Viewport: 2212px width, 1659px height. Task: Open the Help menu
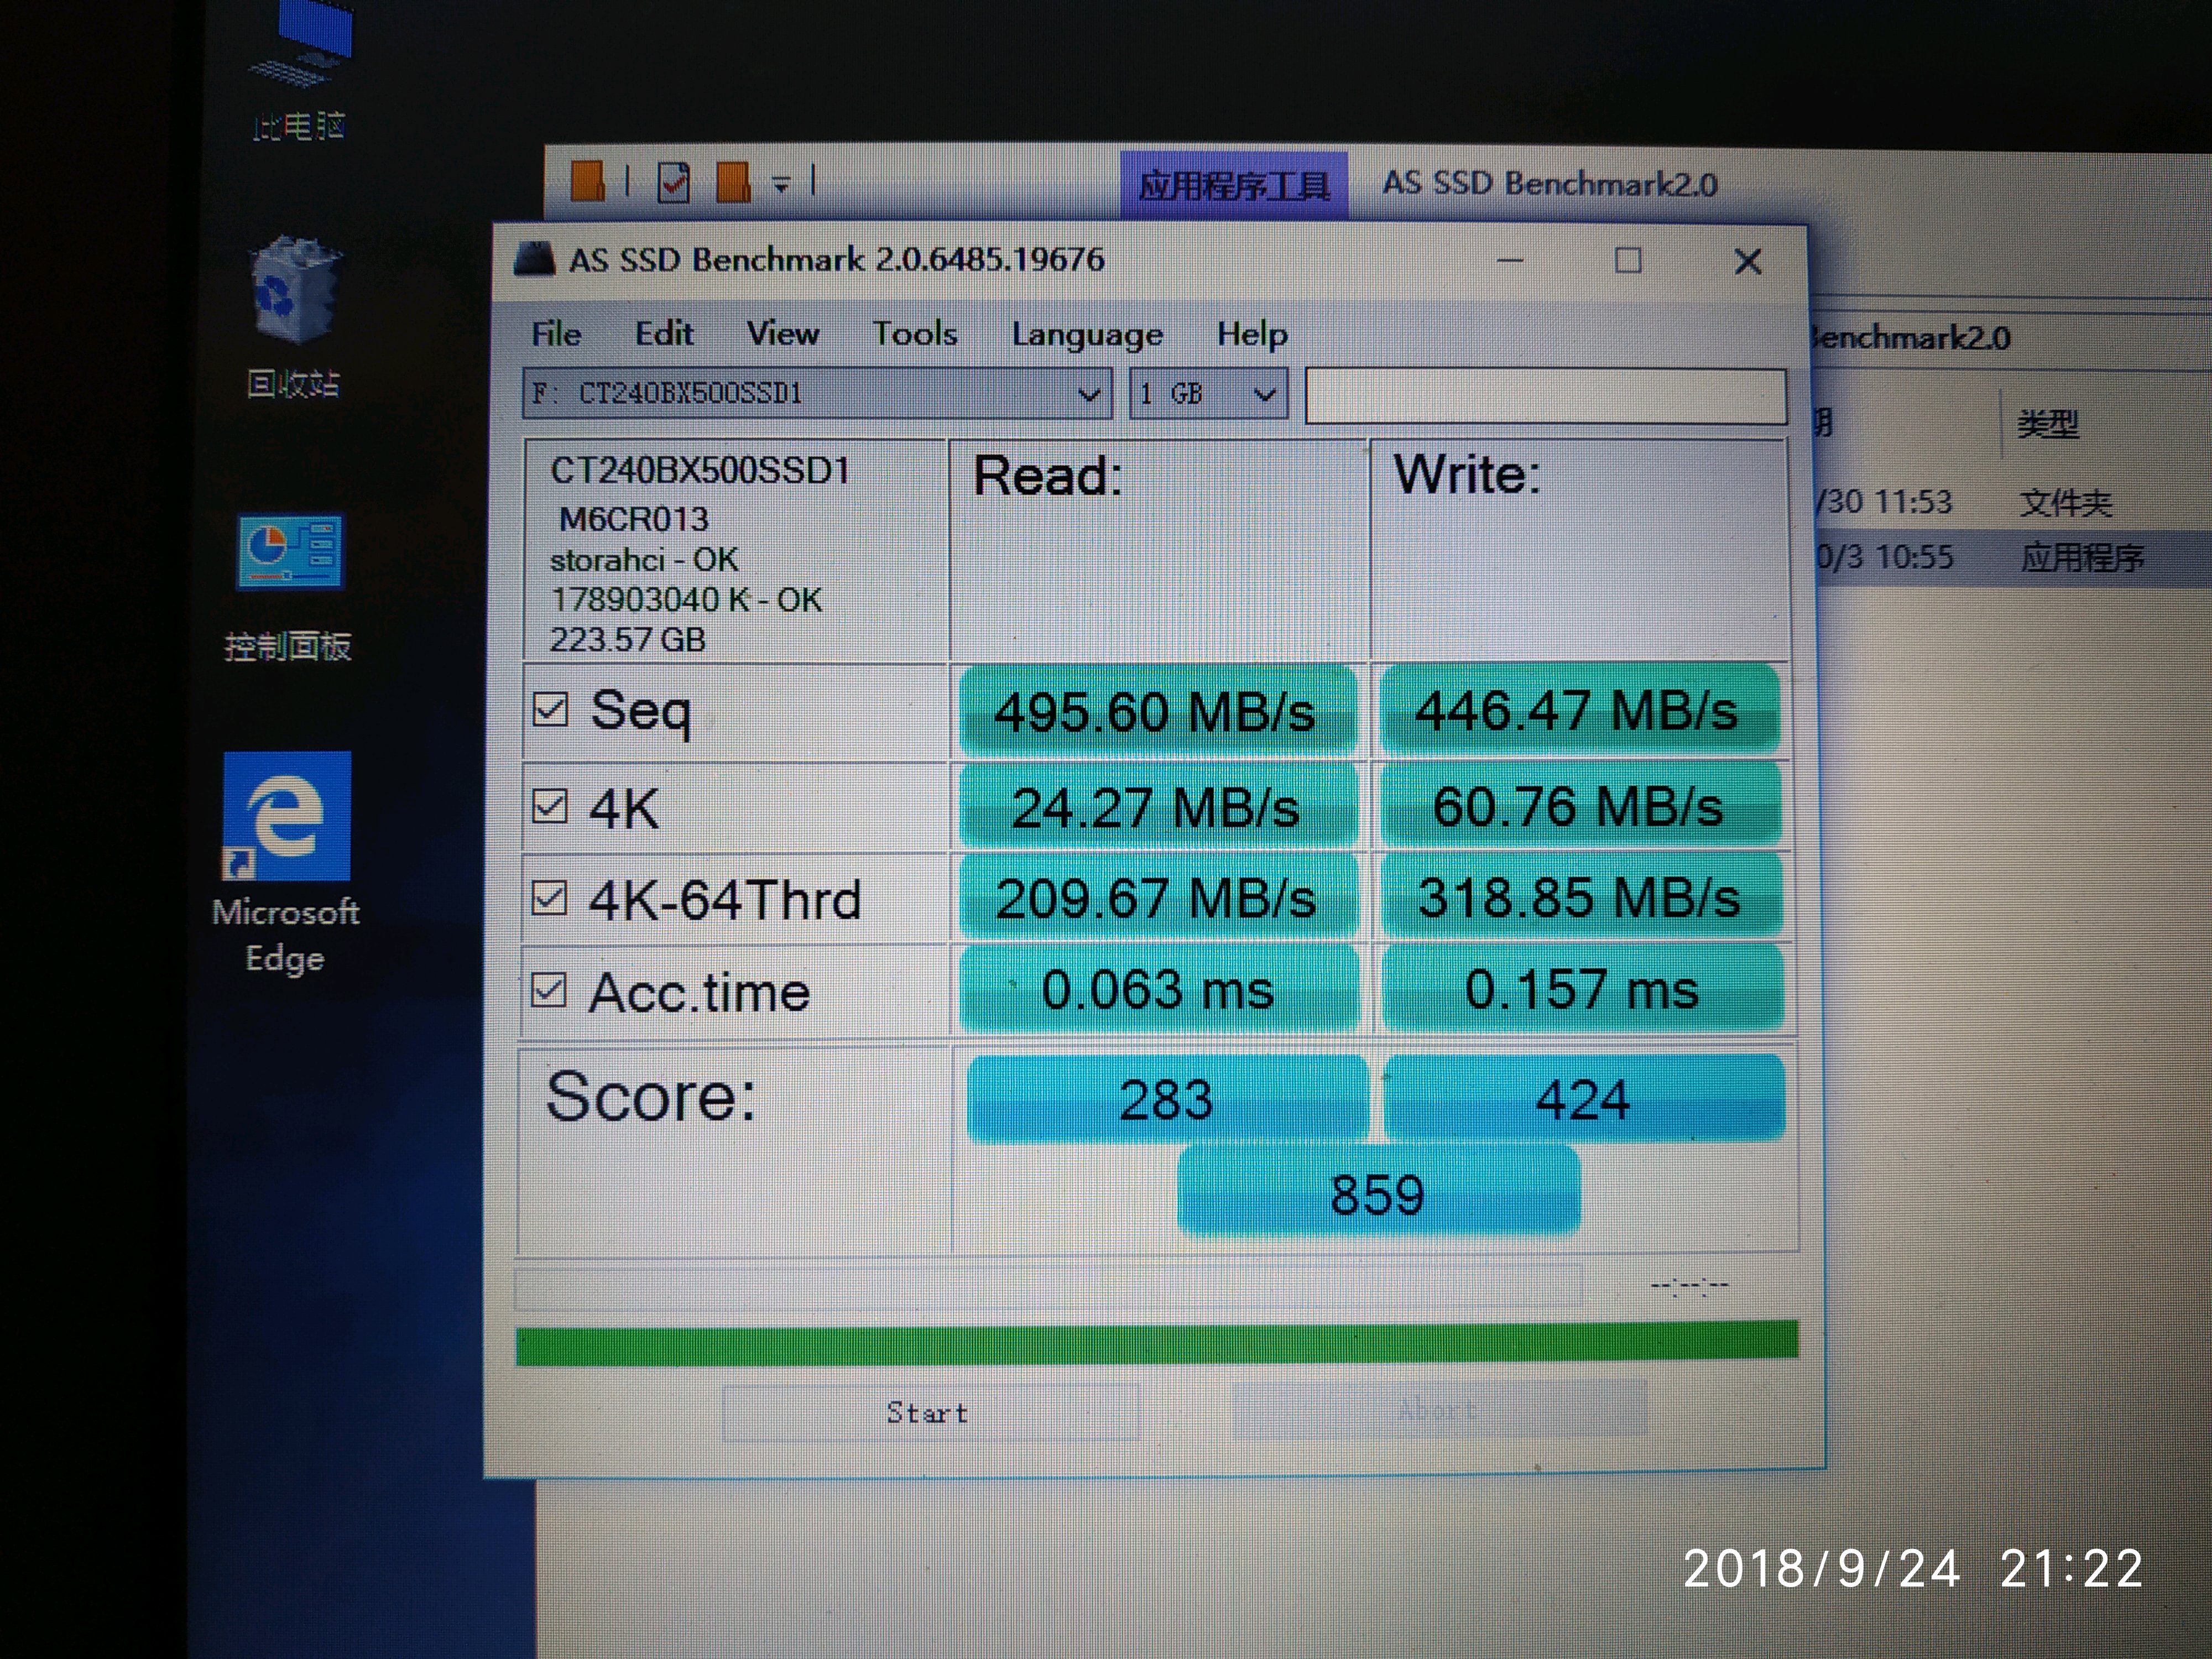pyautogui.click(x=1252, y=335)
